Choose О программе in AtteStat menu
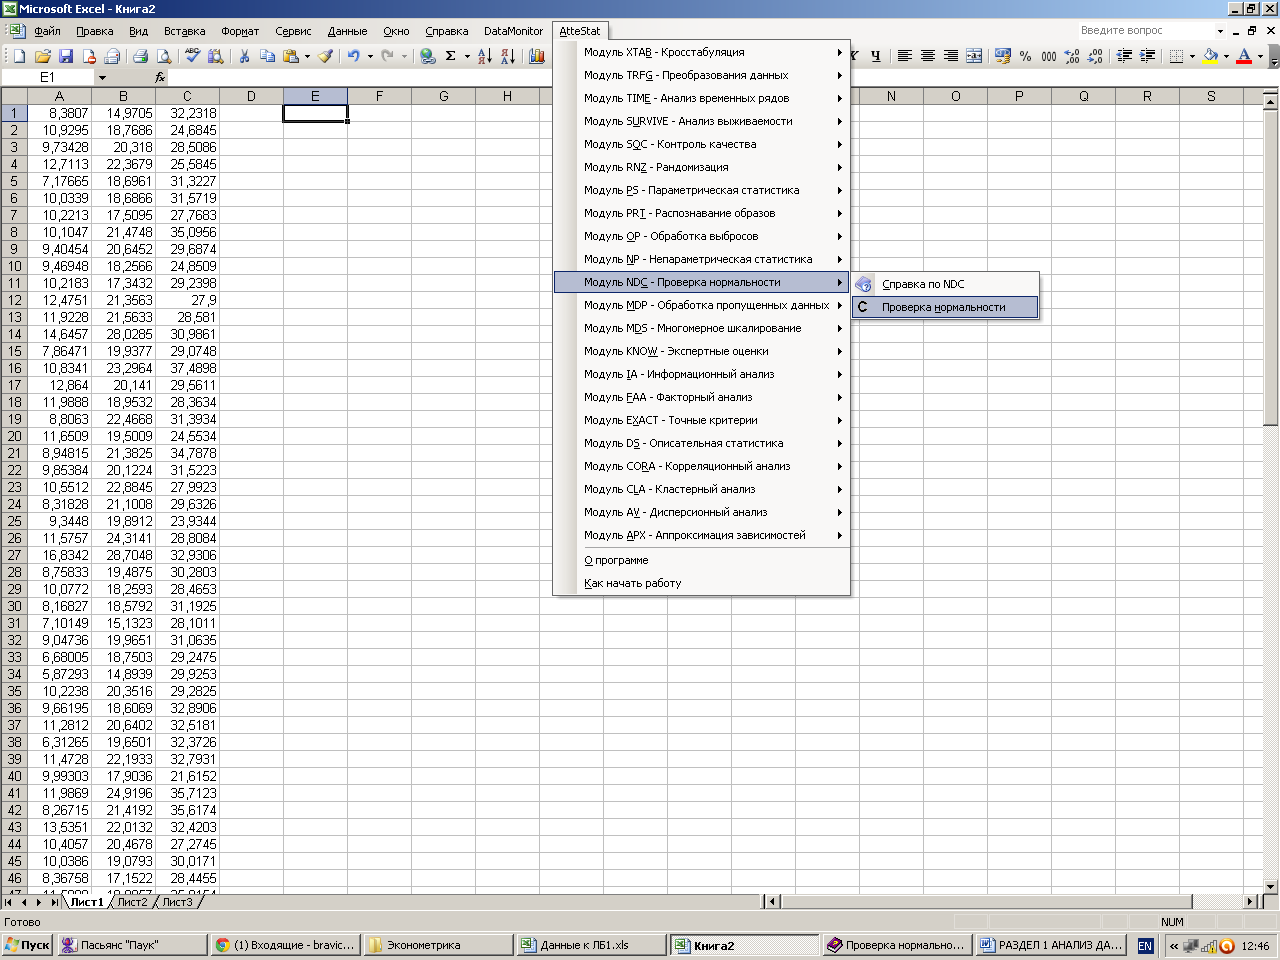This screenshot has height=960, width=1280. (x=701, y=560)
